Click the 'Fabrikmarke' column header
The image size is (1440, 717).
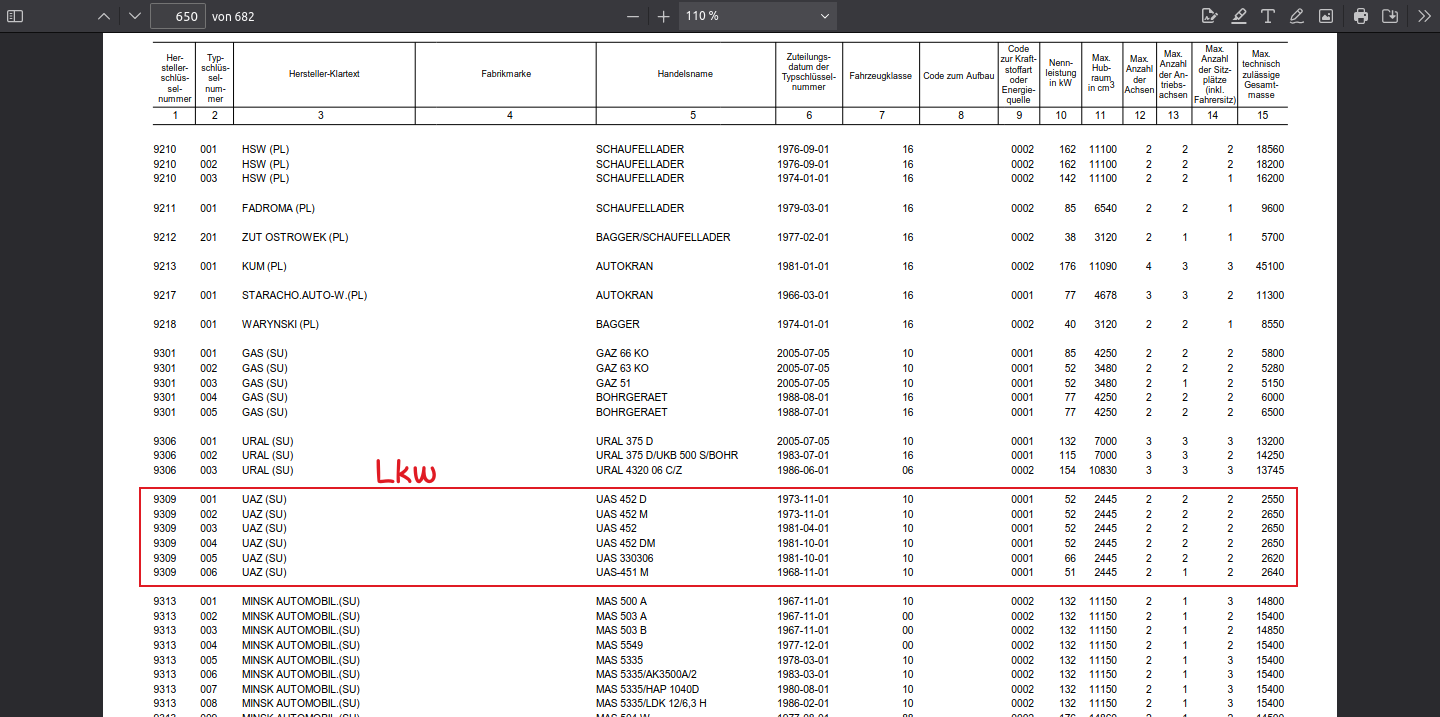[505, 75]
